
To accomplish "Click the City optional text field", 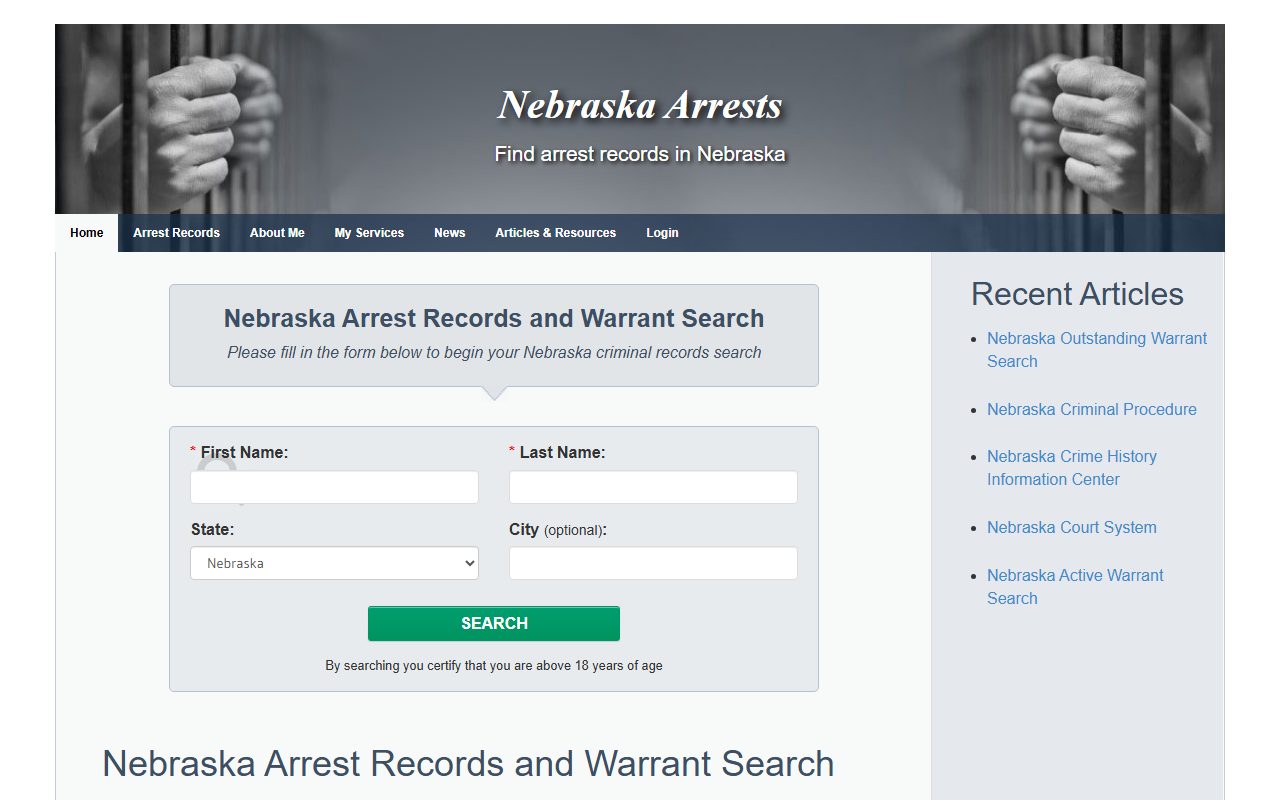I will pos(653,563).
